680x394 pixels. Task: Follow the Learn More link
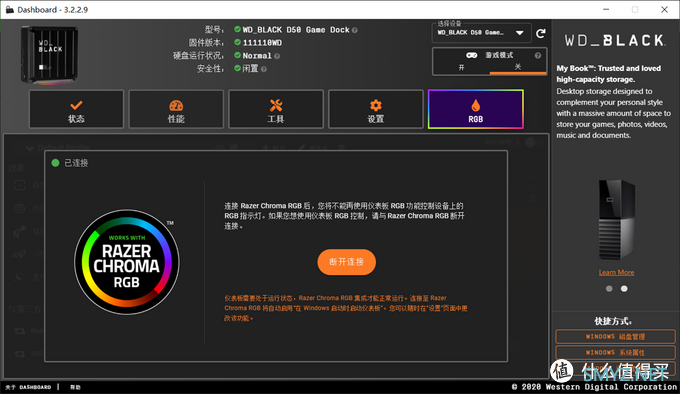[616, 272]
